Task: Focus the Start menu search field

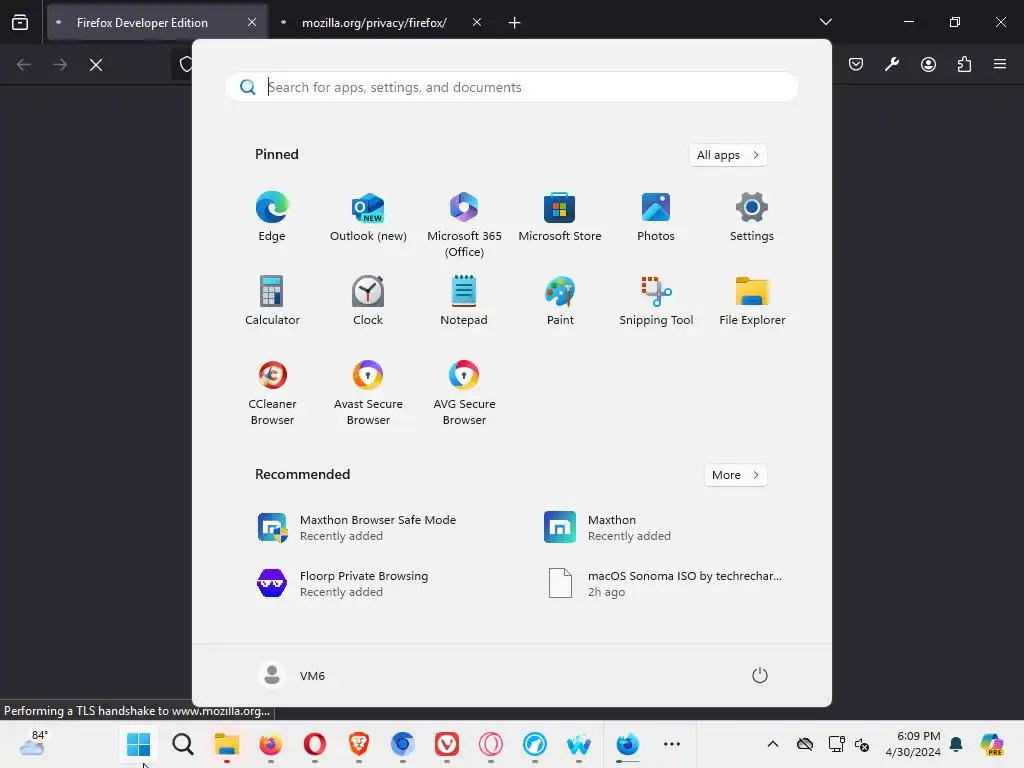Action: point(512,87)
